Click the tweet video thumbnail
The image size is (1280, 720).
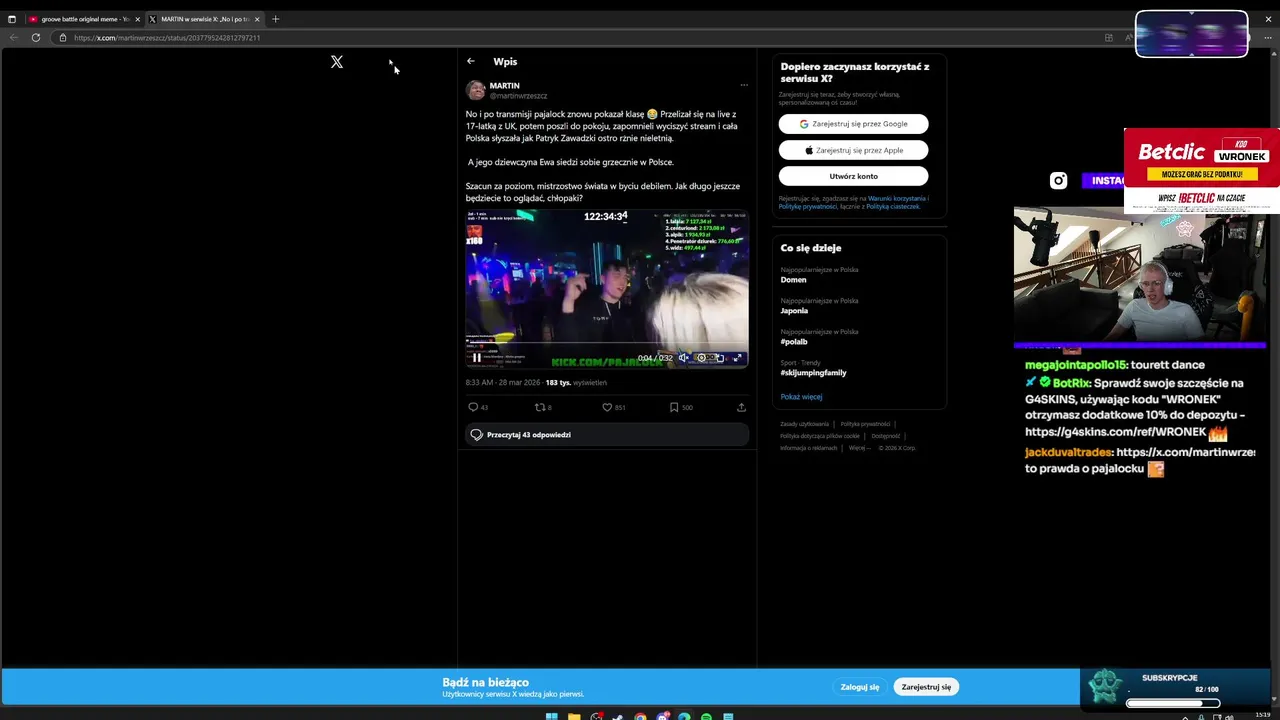pyautogui.click(x=606, y=288)
